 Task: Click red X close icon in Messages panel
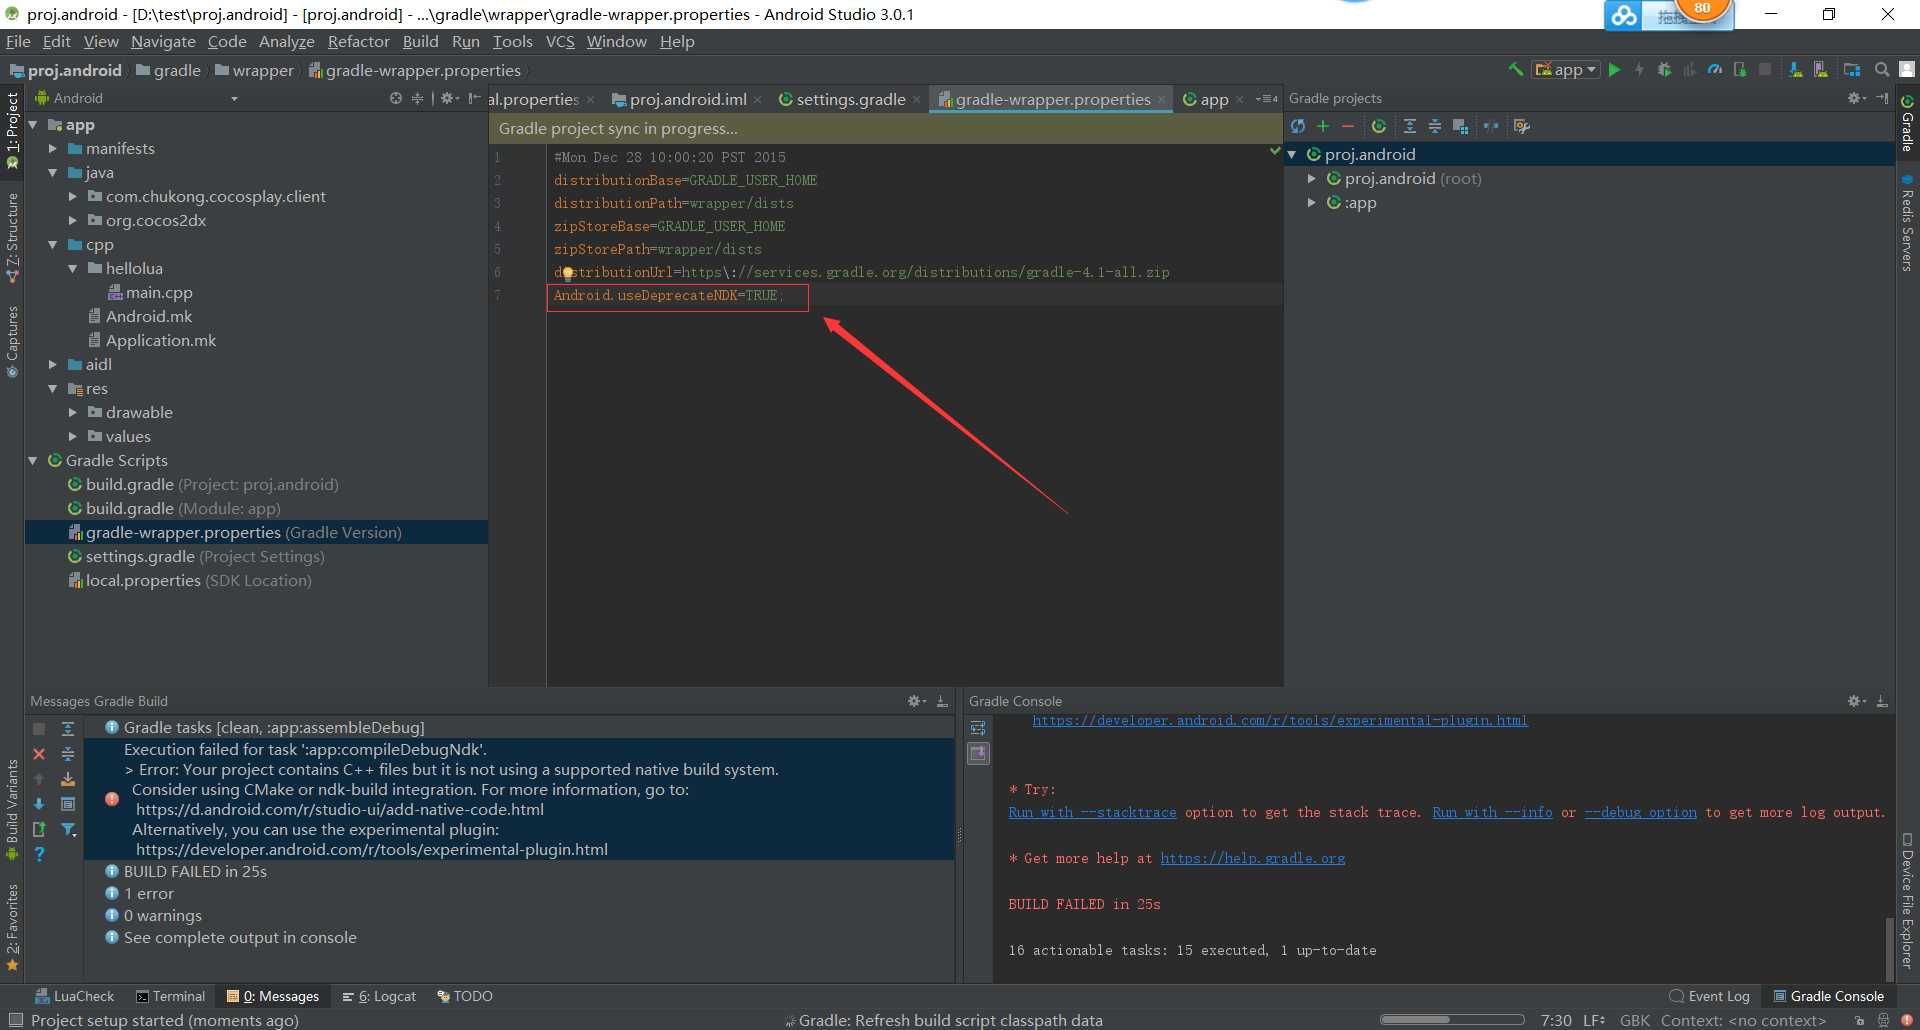coord(39,754)
